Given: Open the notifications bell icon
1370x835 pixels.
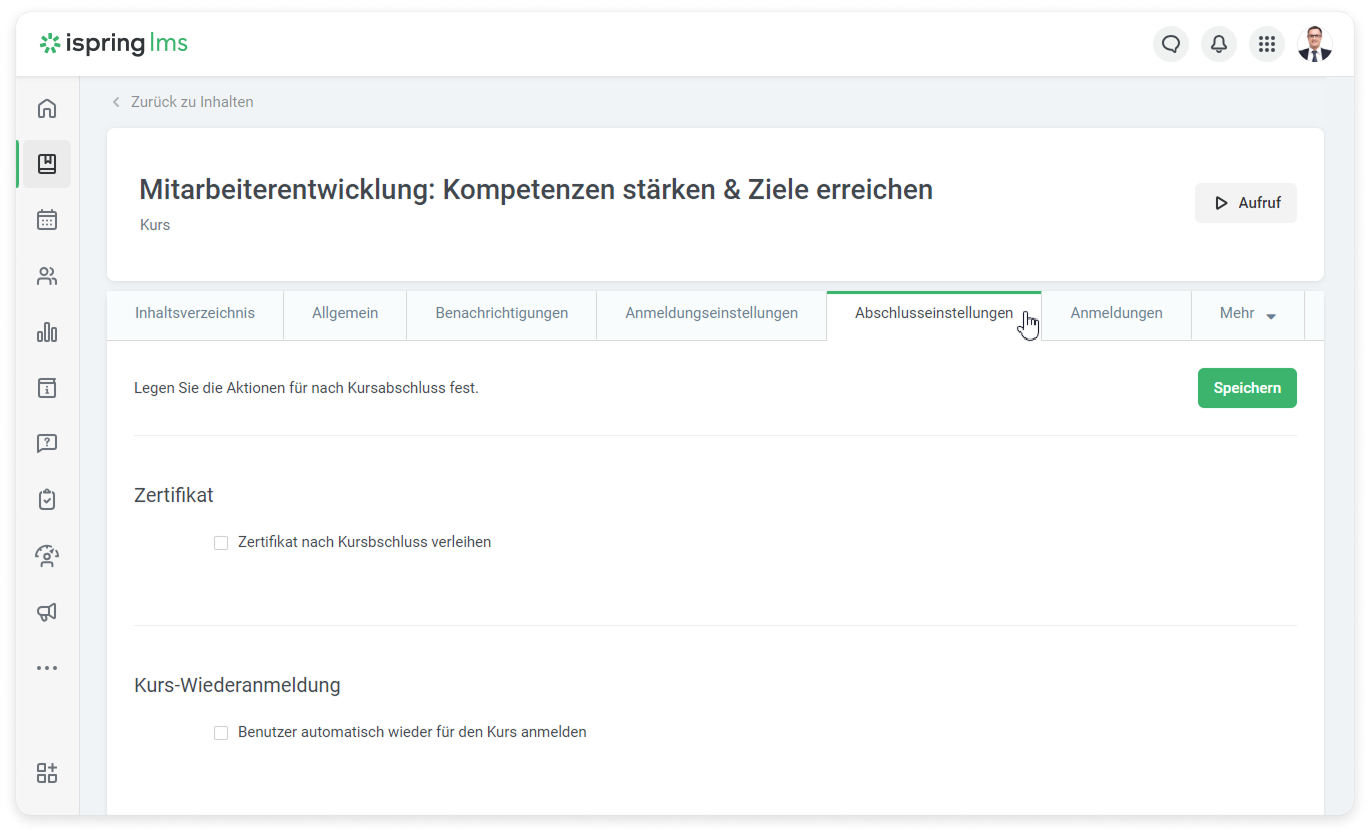Looking at the screenshot, I should 1218,44.
